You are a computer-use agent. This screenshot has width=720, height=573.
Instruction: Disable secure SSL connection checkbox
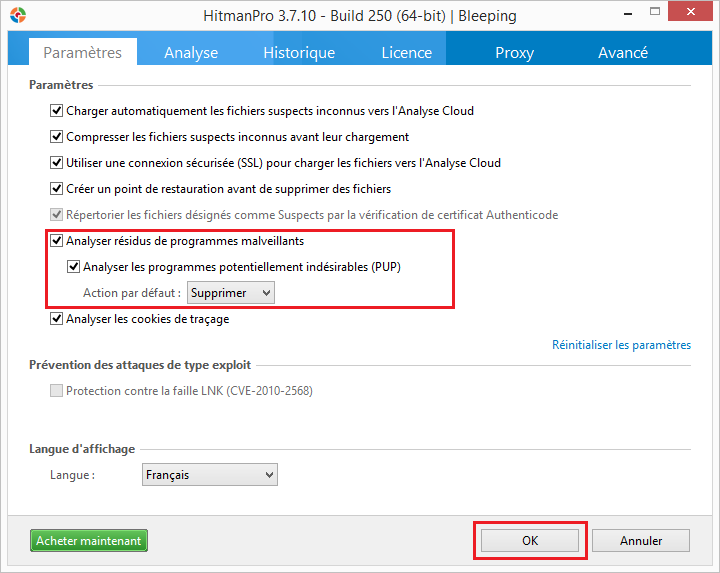pyautogui.click(x=56, y=163)
